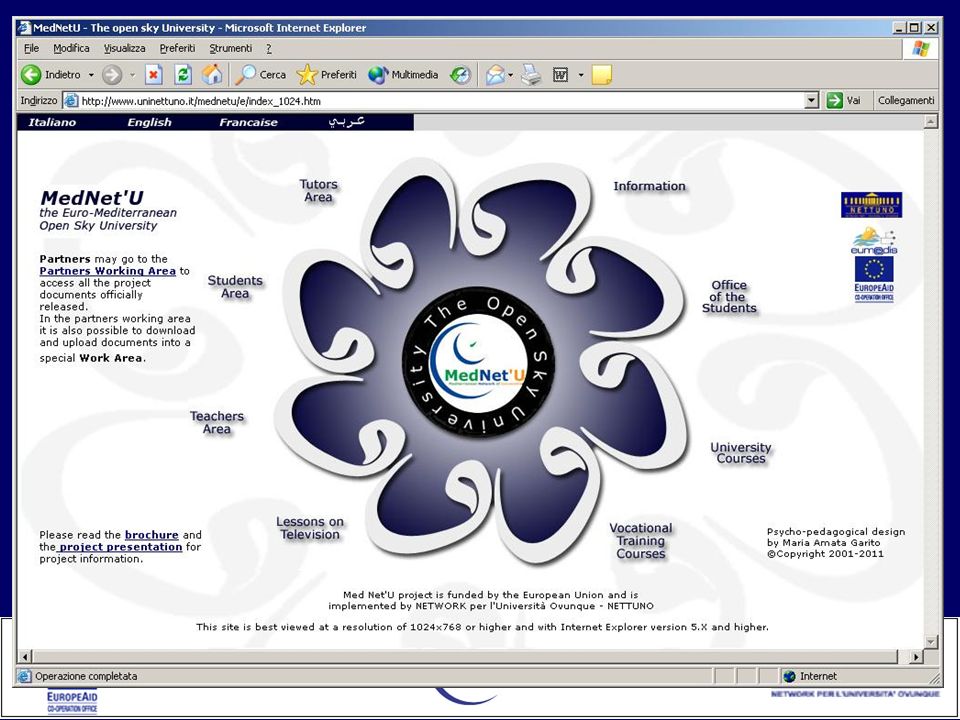The image size is (960, 720).
Task: Open the forward button history dropdown arrow
Action: point(132,75)
